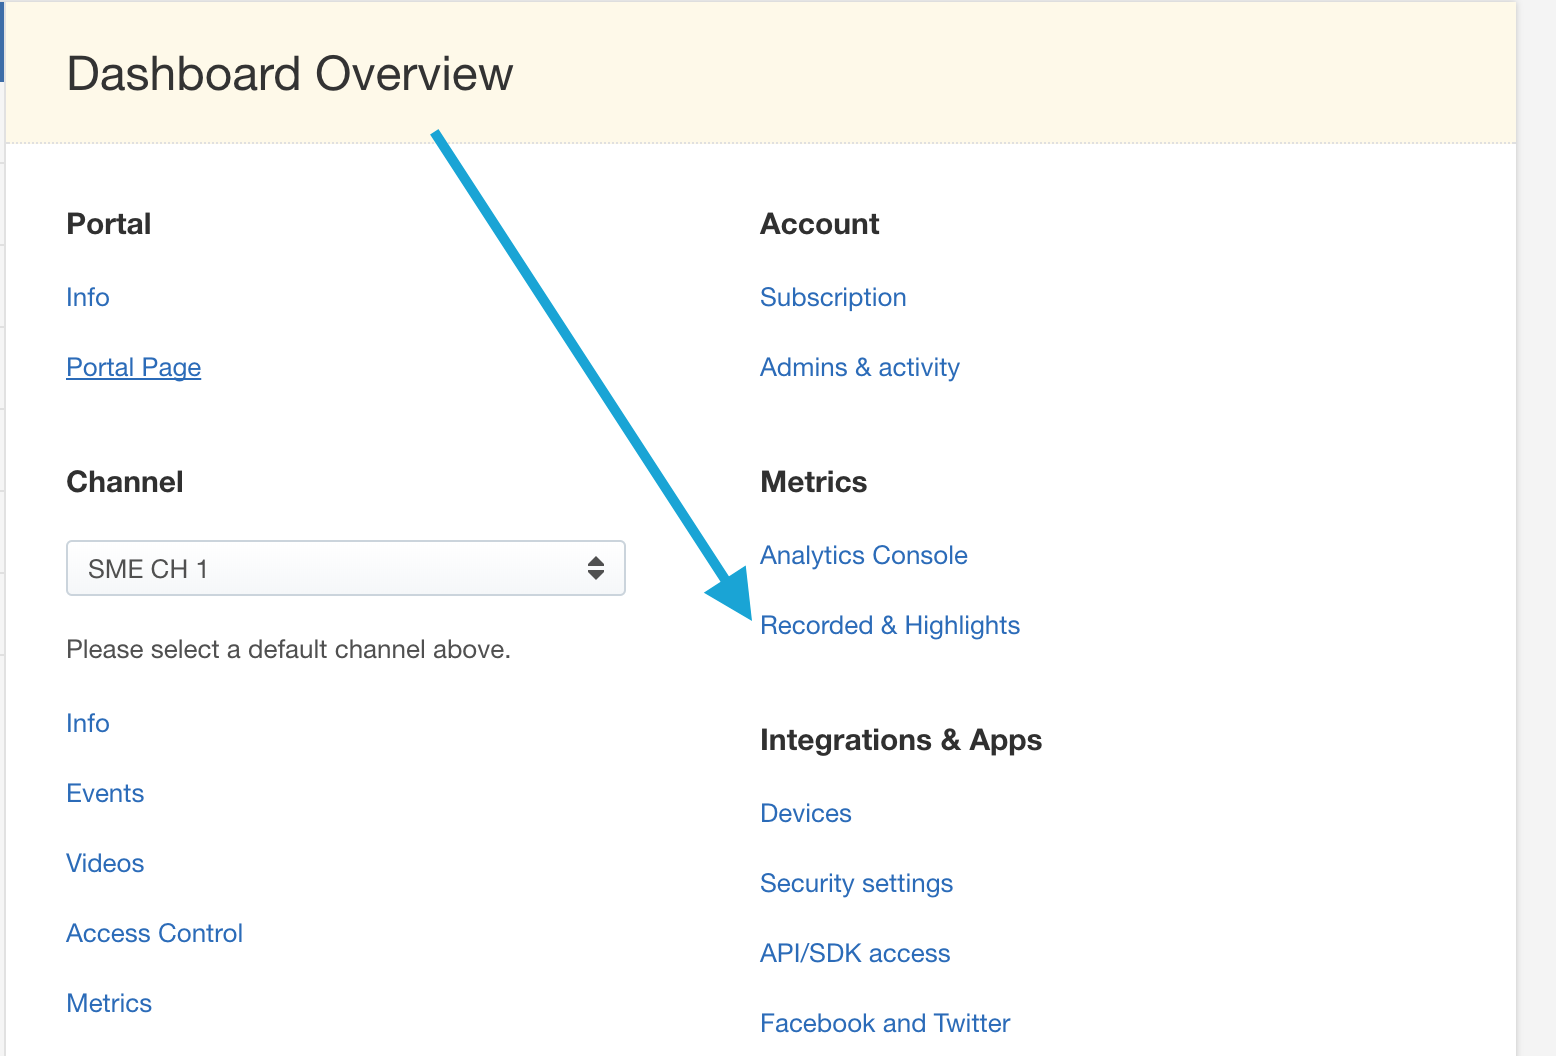This screenshot has width=1556, height=1056.
Task: Click the Portal section heading
Action: [x=109, y=224]
